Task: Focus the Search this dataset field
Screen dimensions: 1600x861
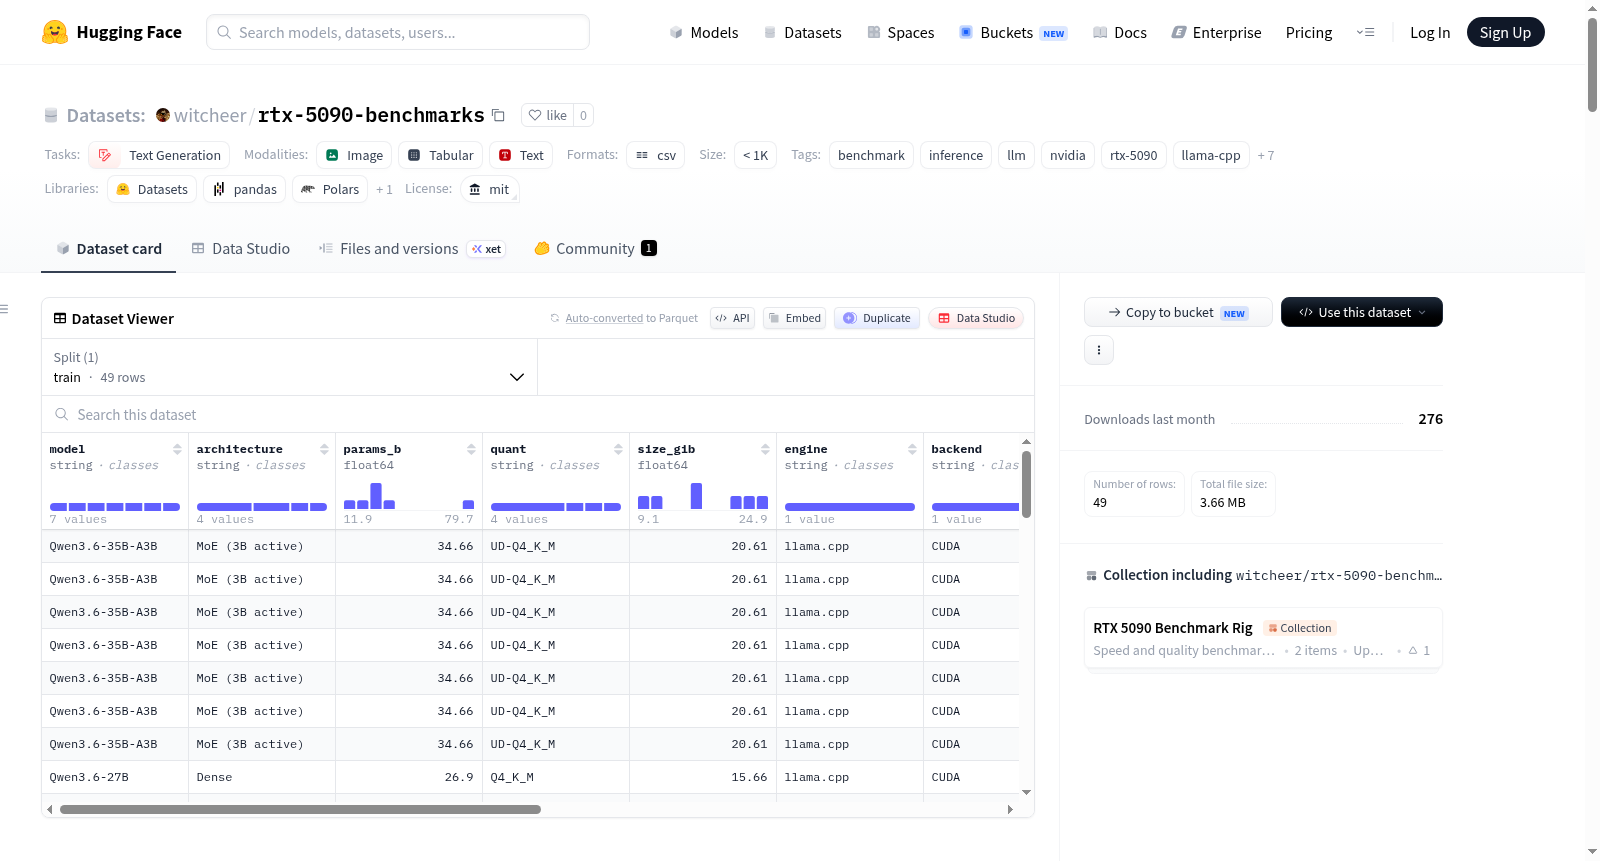Action: (538, 414)
